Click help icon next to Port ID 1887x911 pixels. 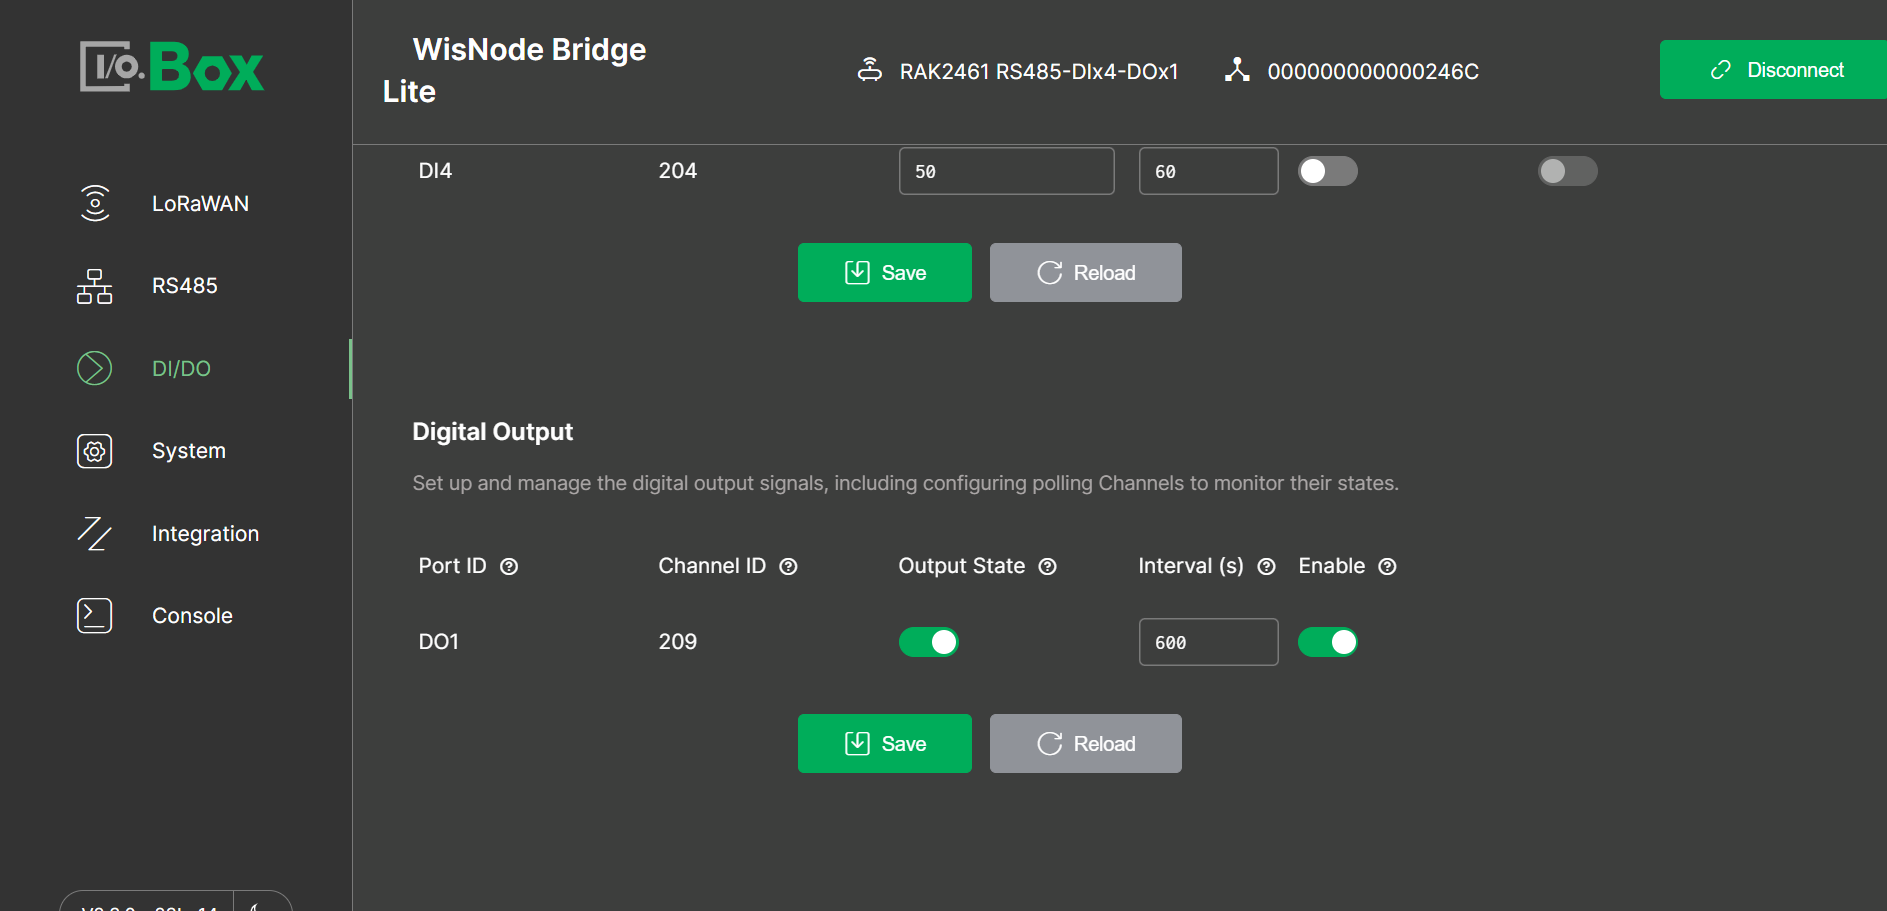click(509, 567)
